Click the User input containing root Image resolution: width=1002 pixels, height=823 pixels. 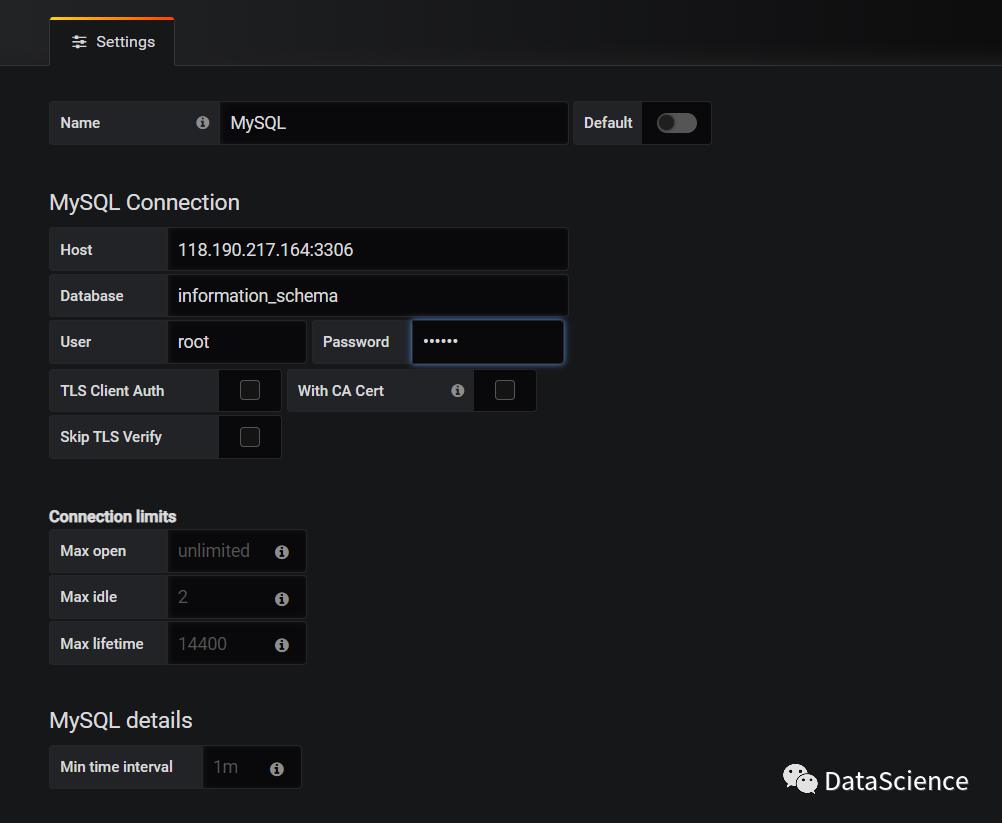236,342
